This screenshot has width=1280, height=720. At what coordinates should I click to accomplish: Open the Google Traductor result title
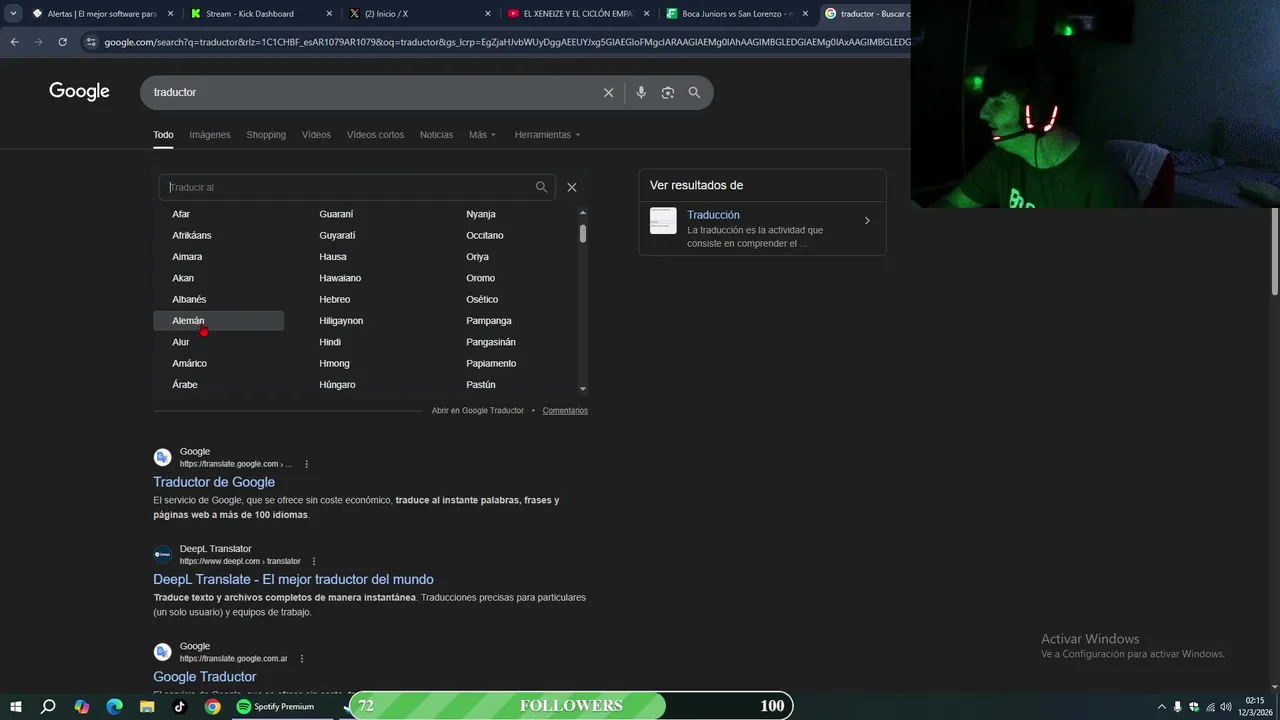pyautogui.click(x=205, y=677)
